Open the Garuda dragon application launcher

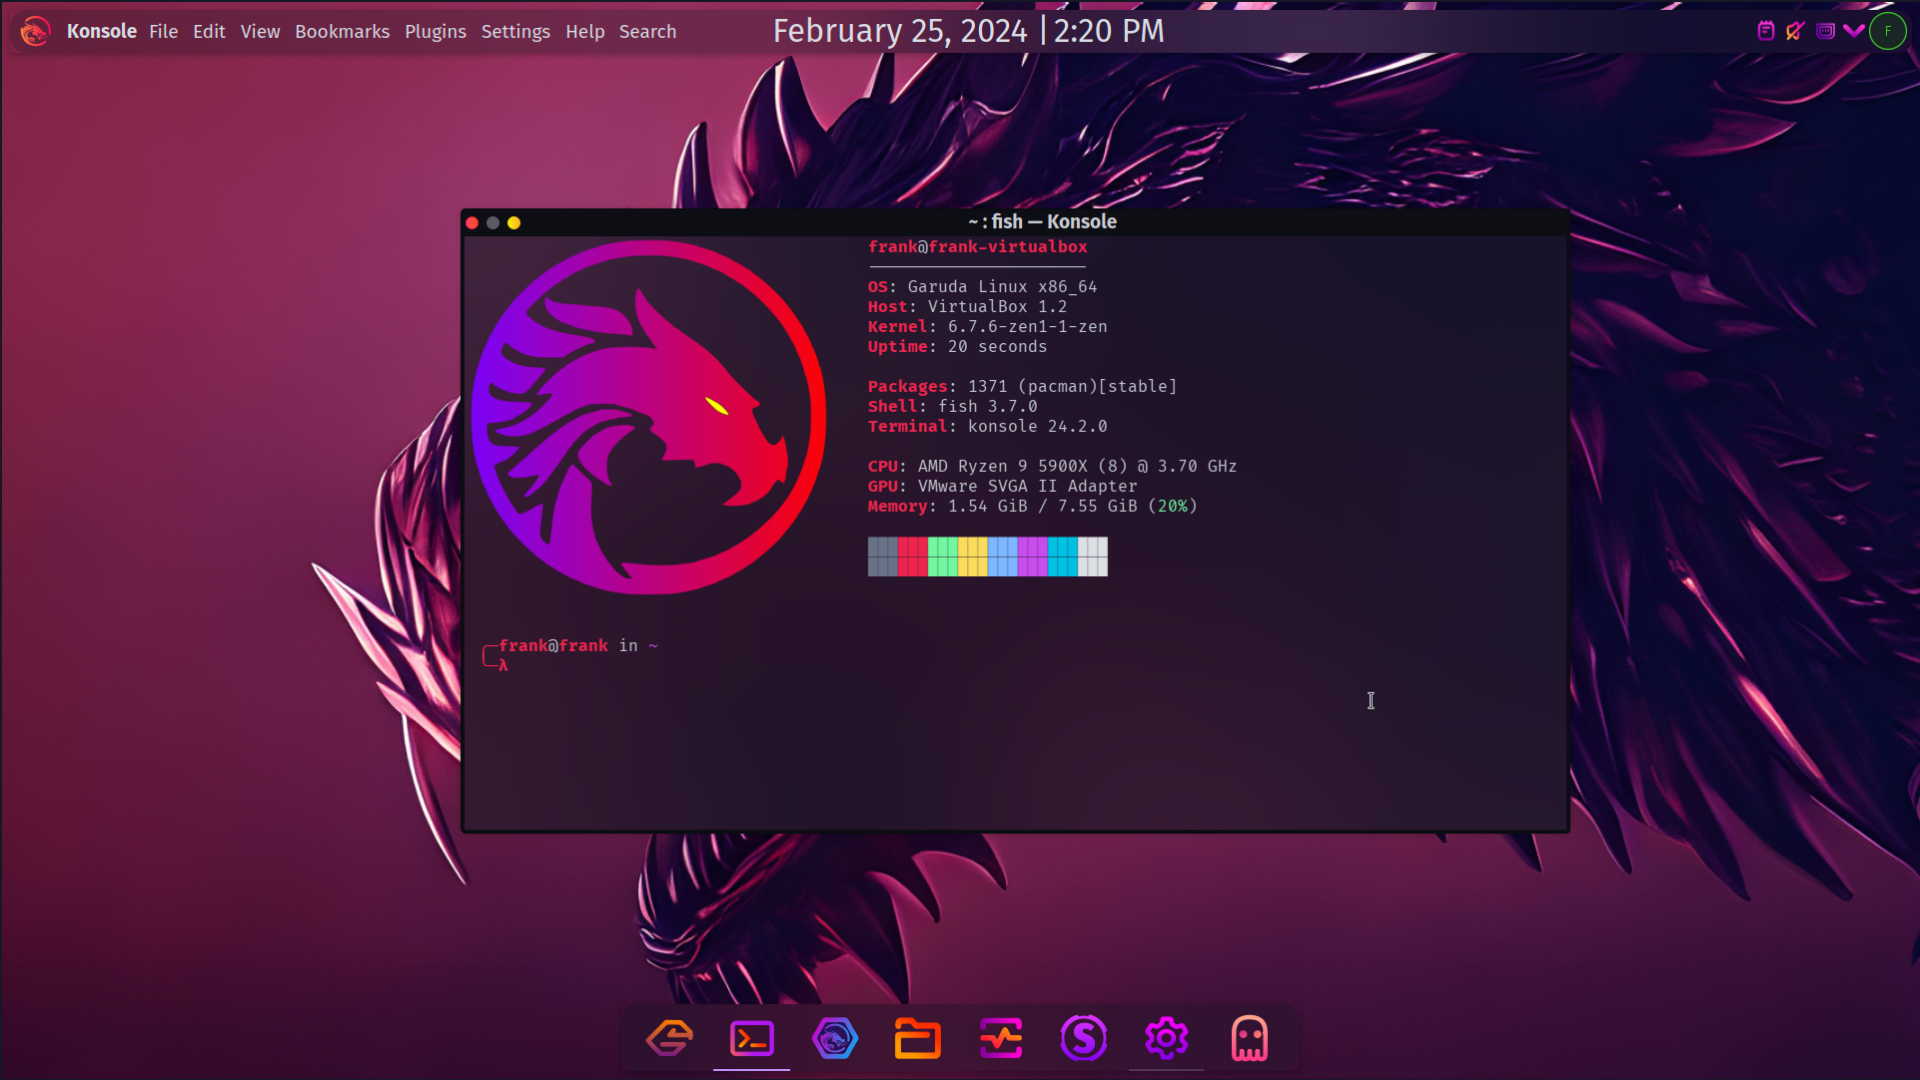click(35, 31)
